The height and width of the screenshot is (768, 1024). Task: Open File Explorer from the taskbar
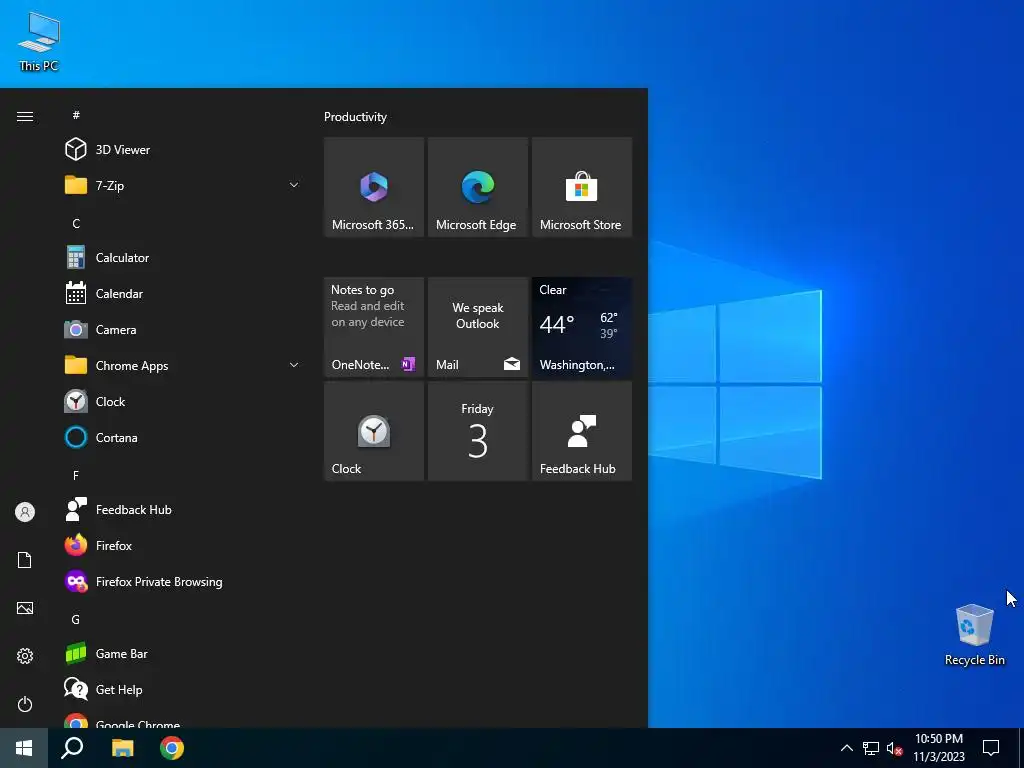coord(122,748)
